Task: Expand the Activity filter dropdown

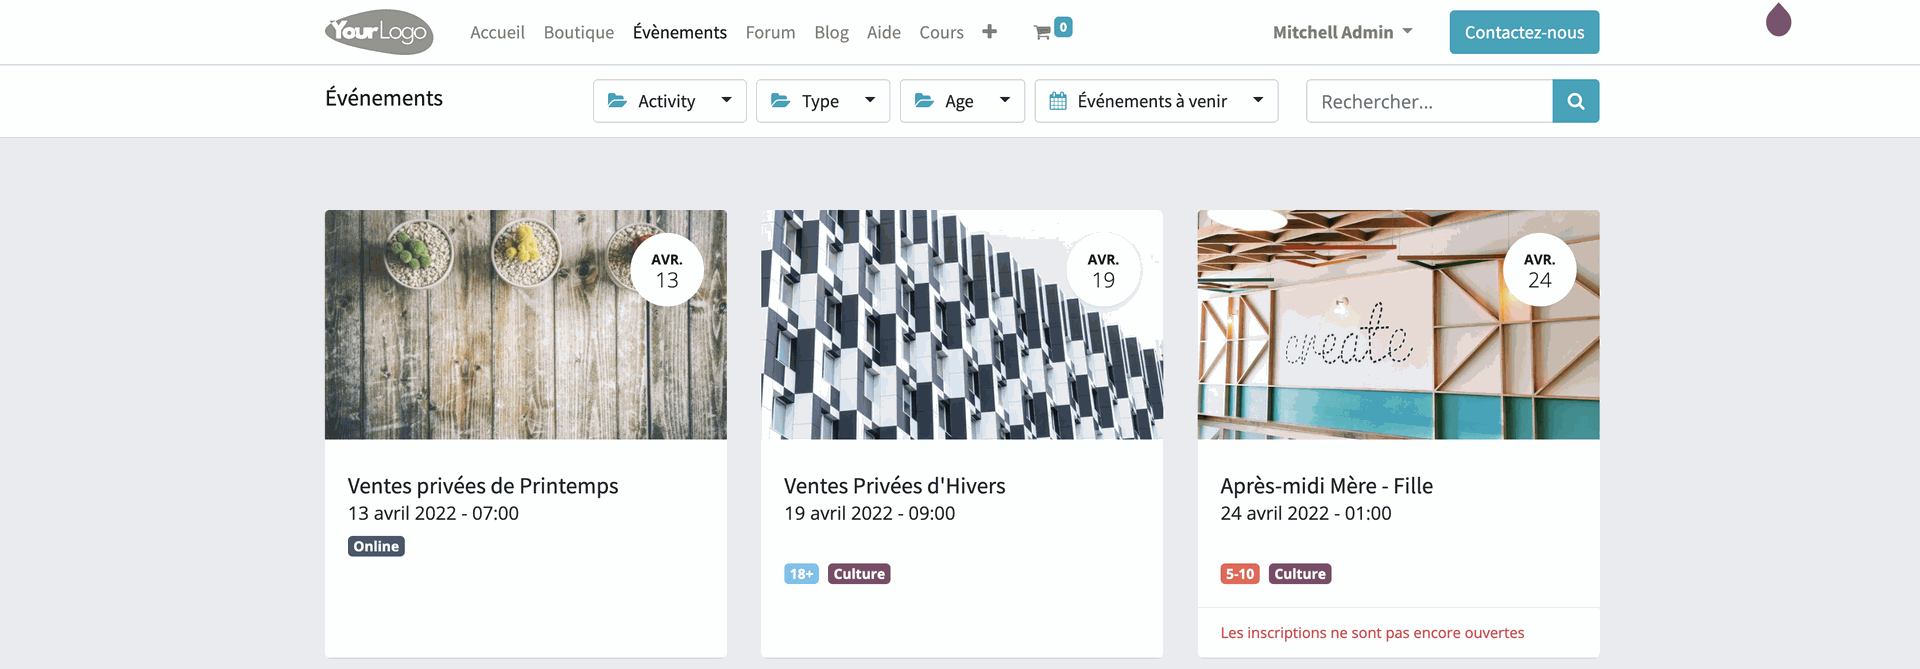Action: click(669, 101)
